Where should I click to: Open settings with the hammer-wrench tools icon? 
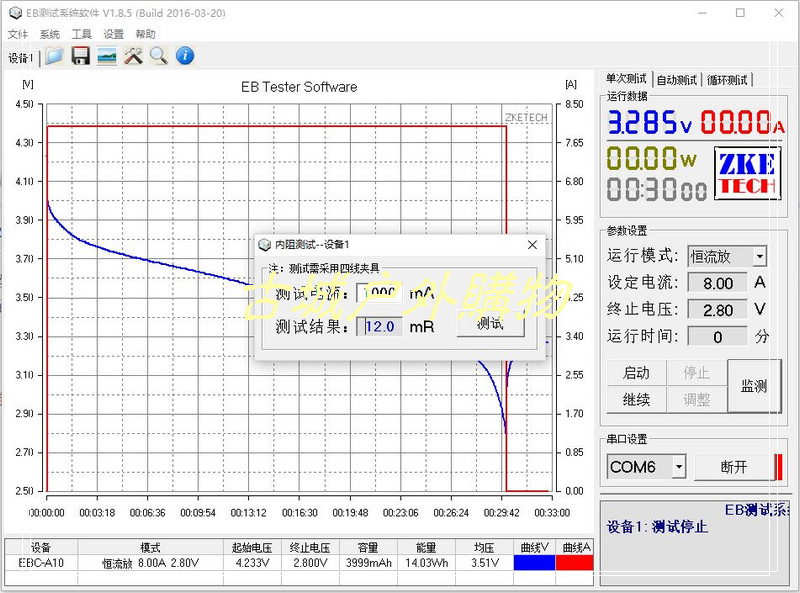[x=133, y=56]
